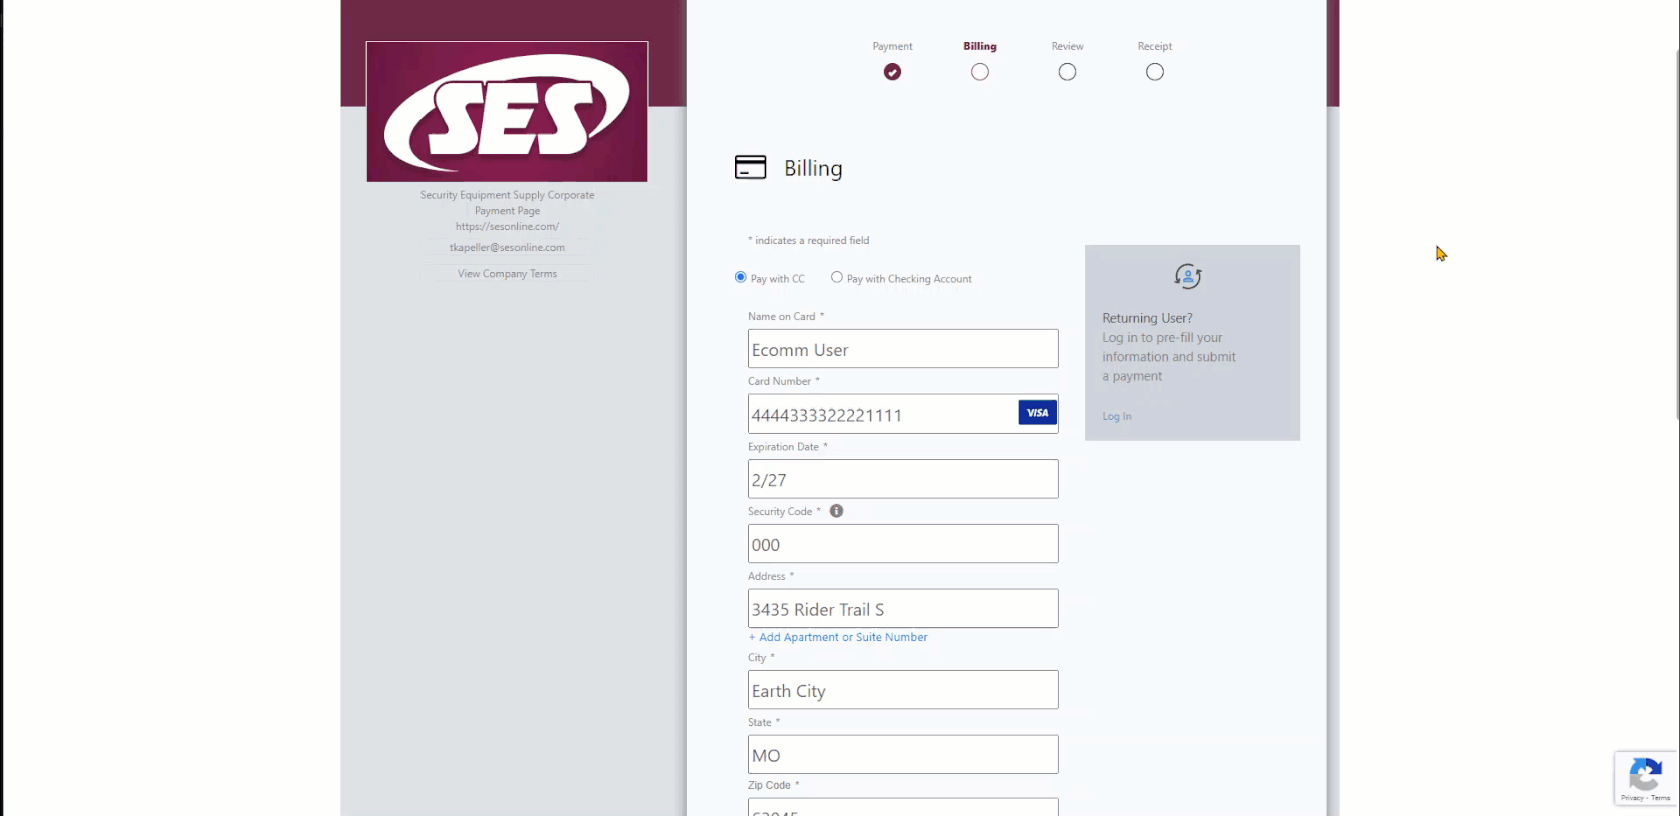Click the Expiration Date field

[x=903, y=479]
